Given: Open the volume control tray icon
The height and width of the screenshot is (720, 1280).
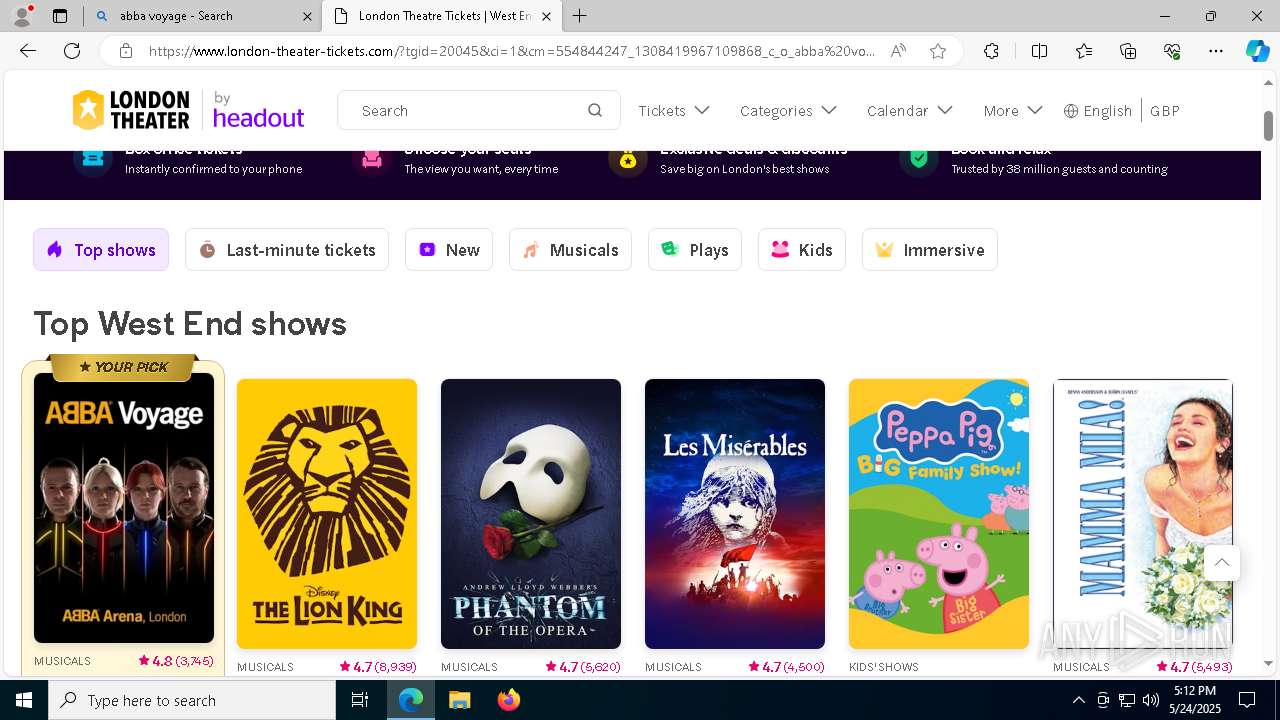Looking at the screenshot, I should coord(1151,700).
